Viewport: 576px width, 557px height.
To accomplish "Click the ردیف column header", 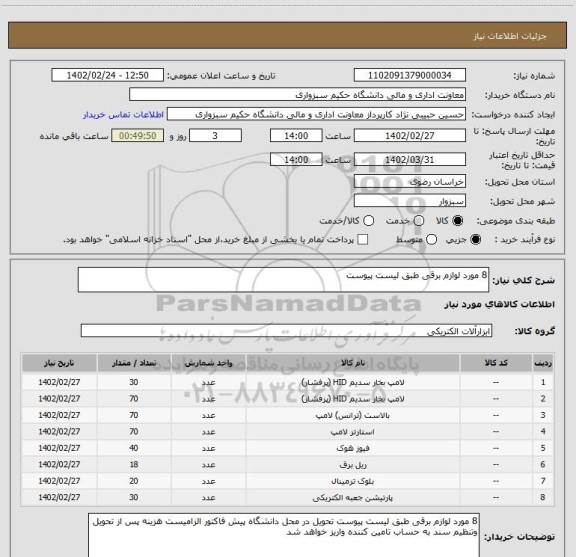I will click(543, 363).
